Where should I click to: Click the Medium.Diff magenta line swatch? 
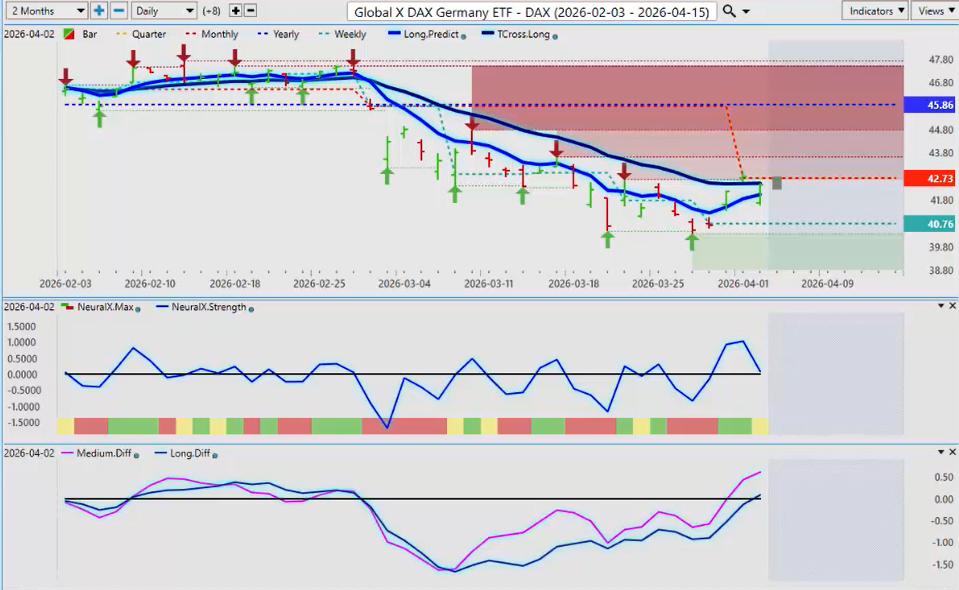(x=67, y=453)
